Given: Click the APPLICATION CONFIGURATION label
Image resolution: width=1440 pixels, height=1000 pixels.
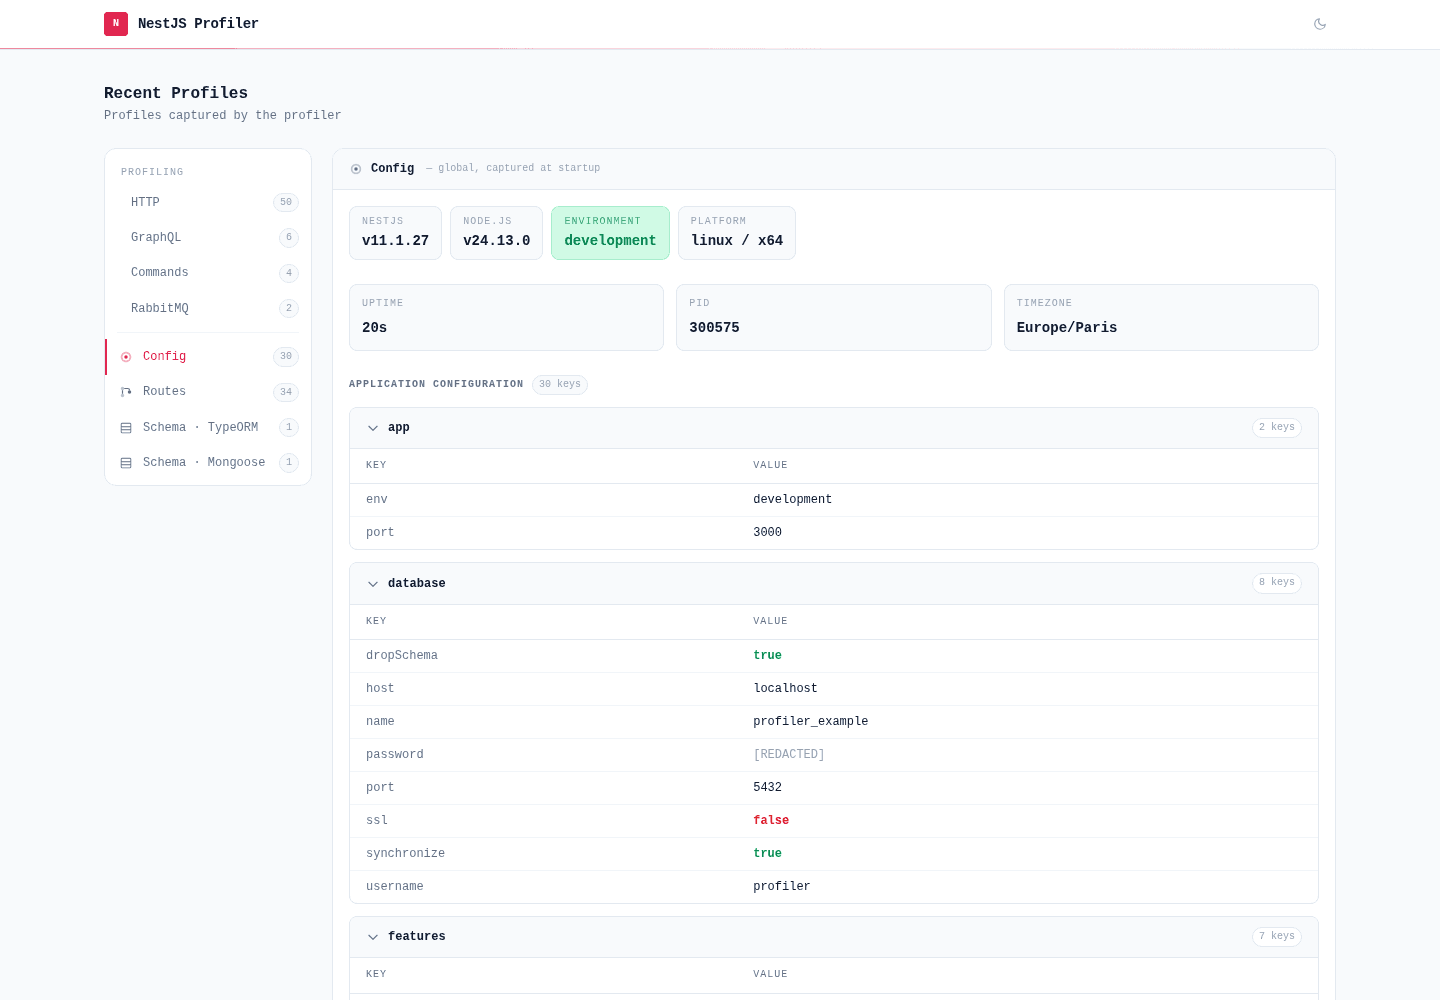Looking at the screenshot, I should [436, 384].
